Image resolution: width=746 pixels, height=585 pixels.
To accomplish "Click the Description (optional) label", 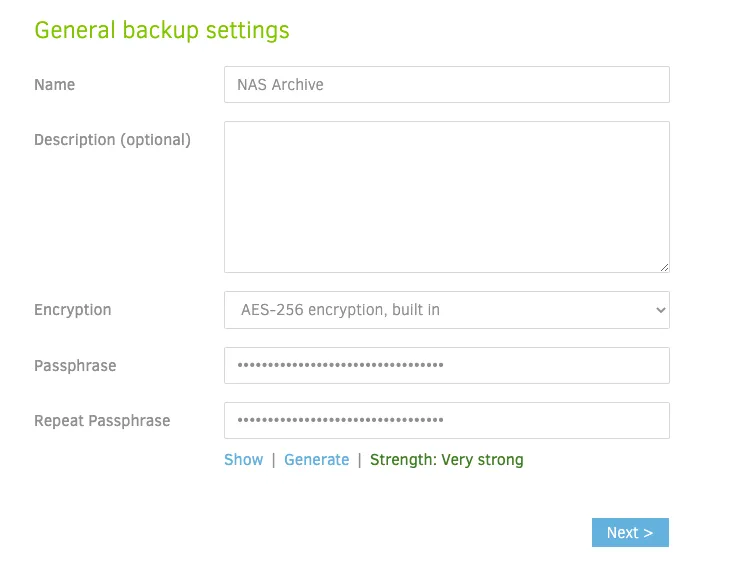I will pos(112,140).
